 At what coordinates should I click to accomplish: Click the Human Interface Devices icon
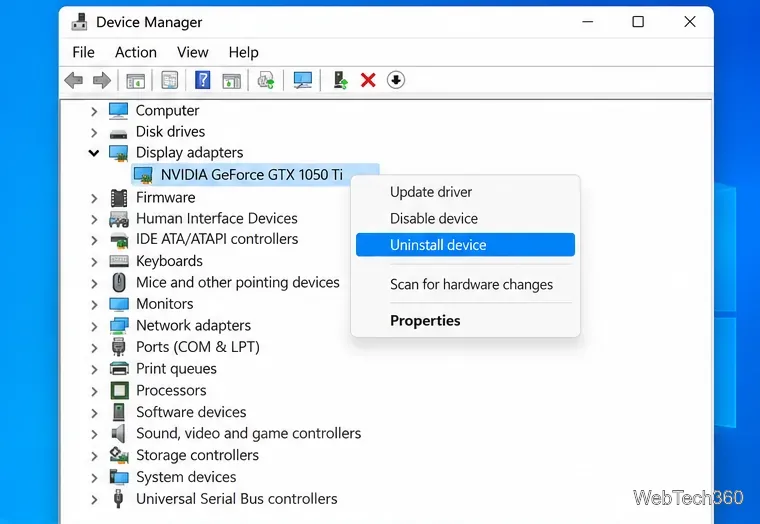tap(119, 219)
